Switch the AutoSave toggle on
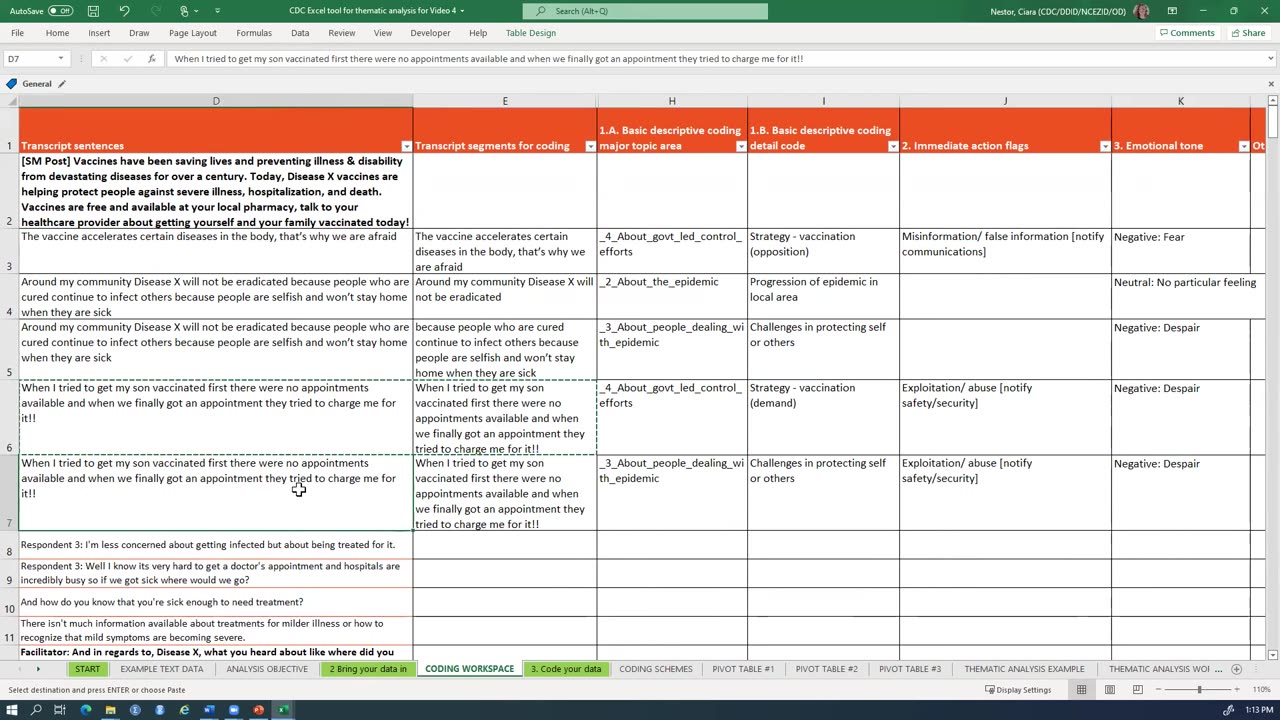The height and width of the screenshot is (720, 1280). 60,11
